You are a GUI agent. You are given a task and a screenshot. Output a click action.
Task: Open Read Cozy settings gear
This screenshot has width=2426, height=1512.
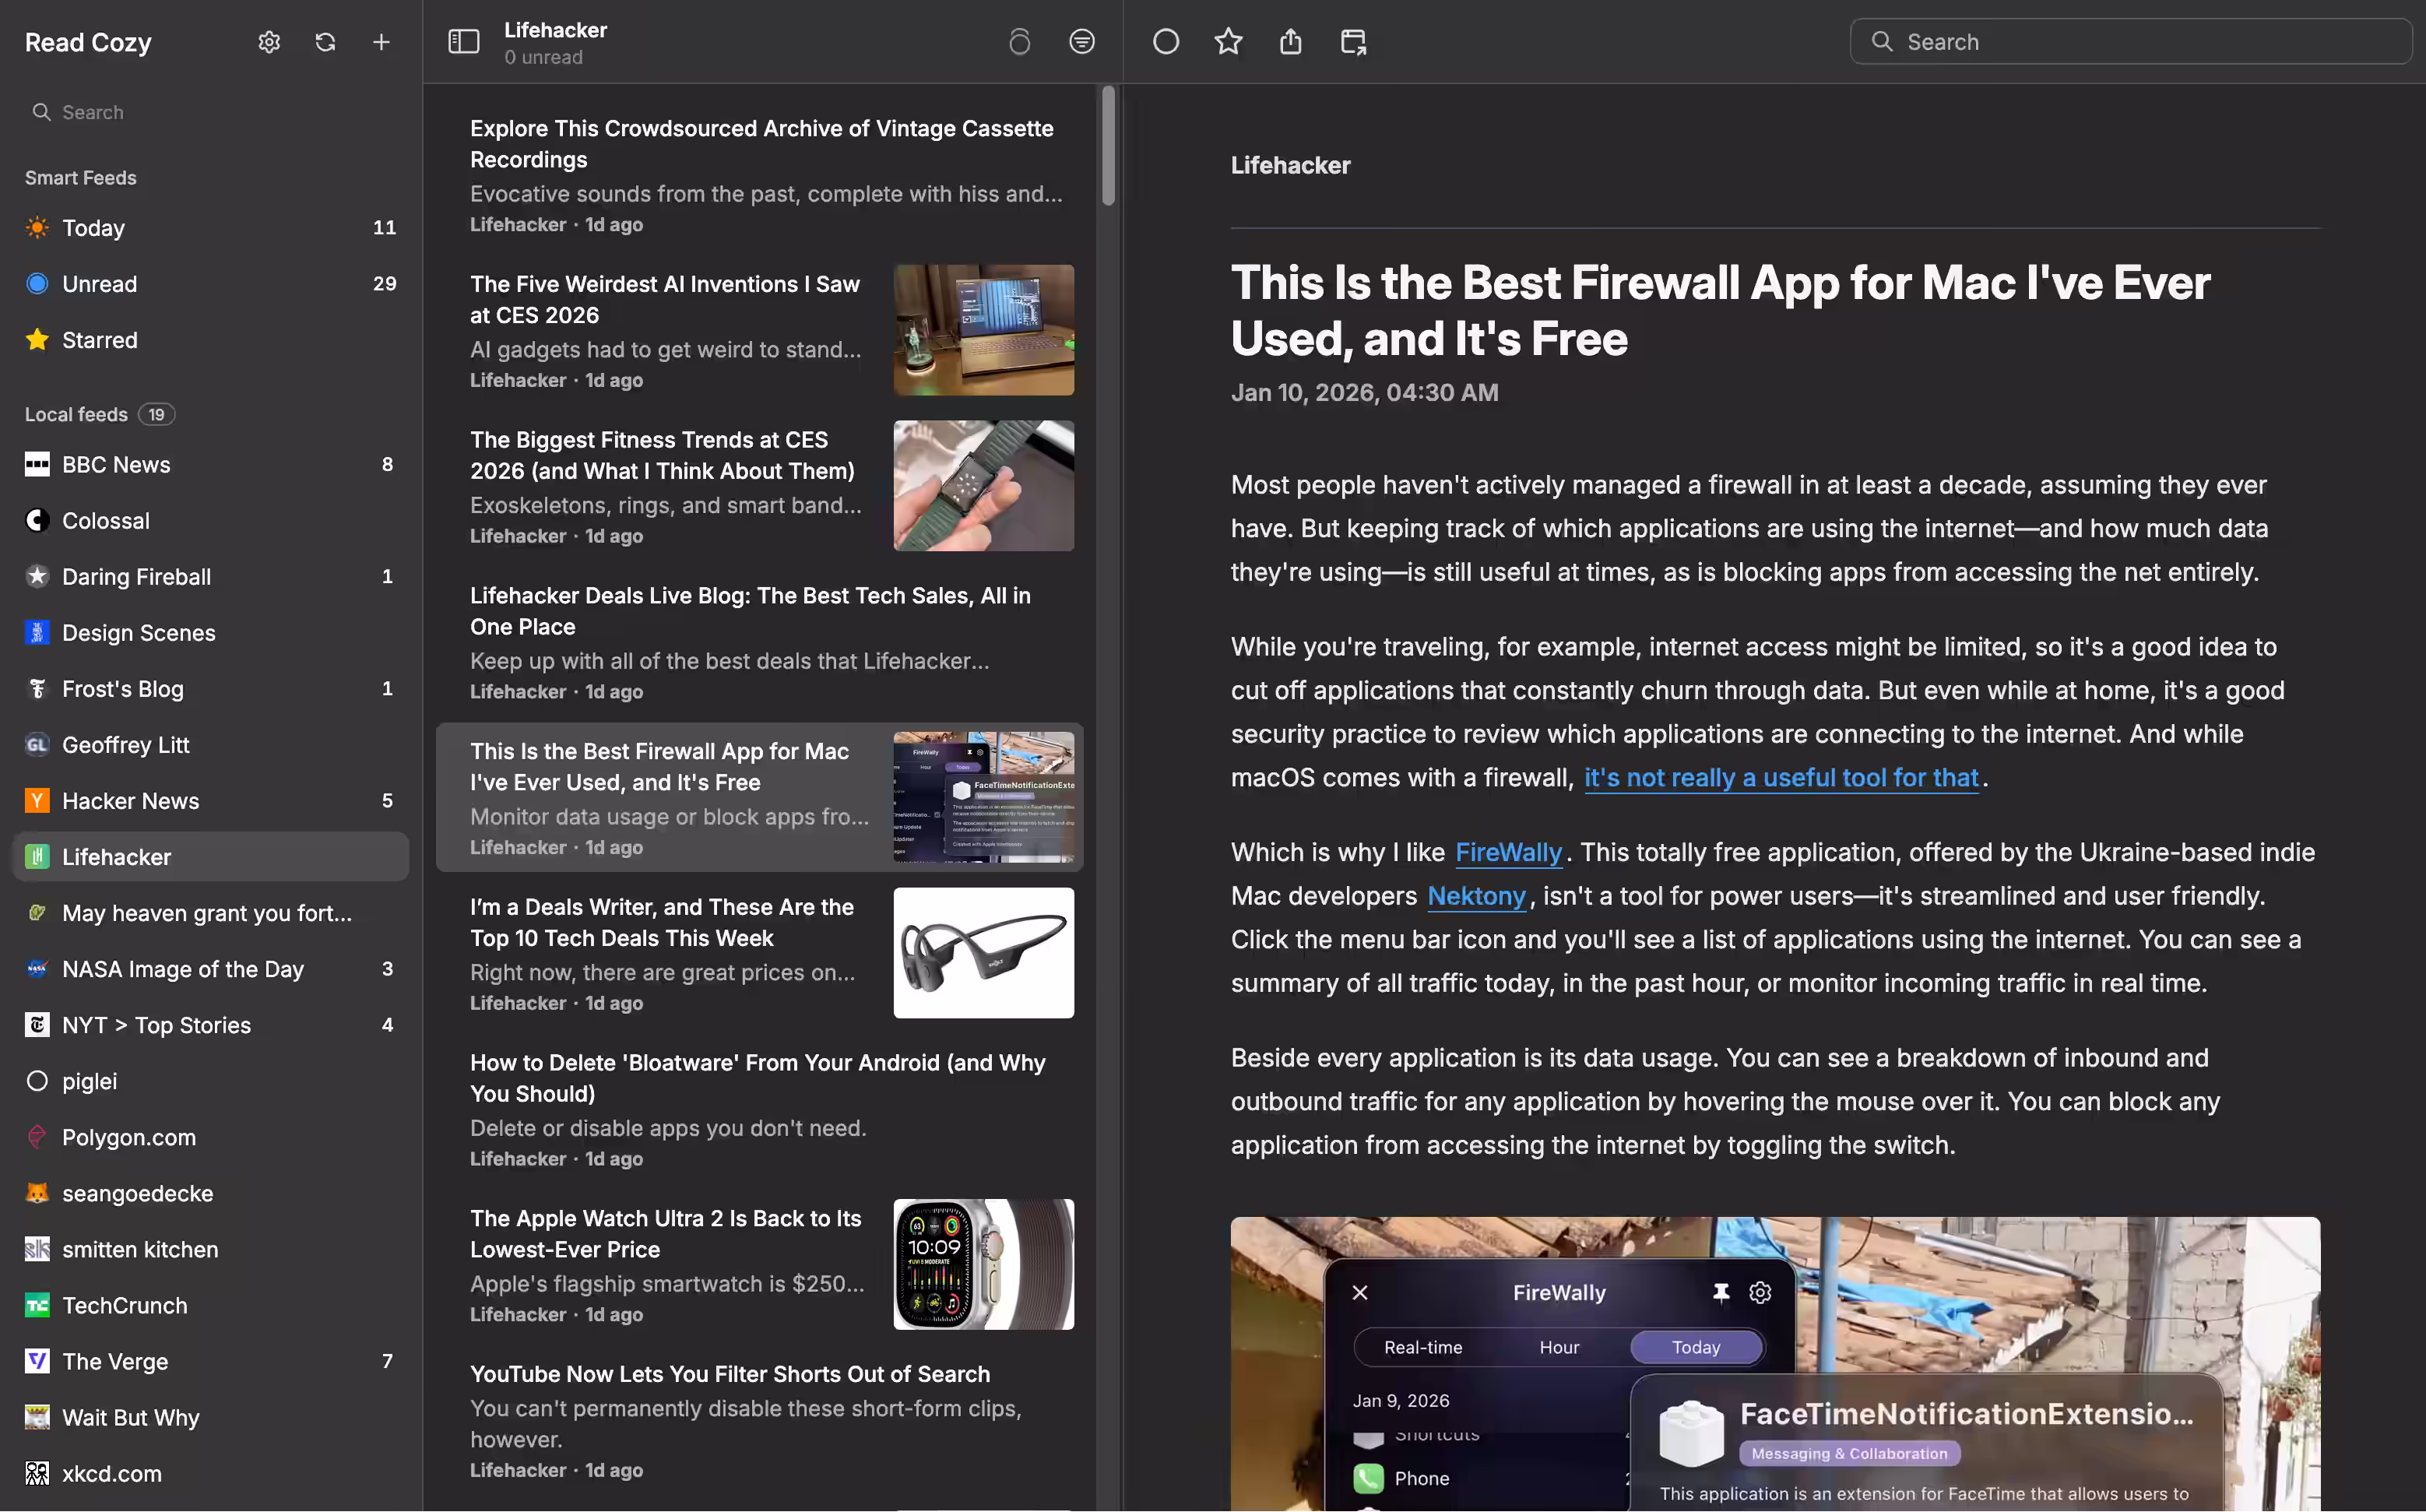tap(269, 42)
